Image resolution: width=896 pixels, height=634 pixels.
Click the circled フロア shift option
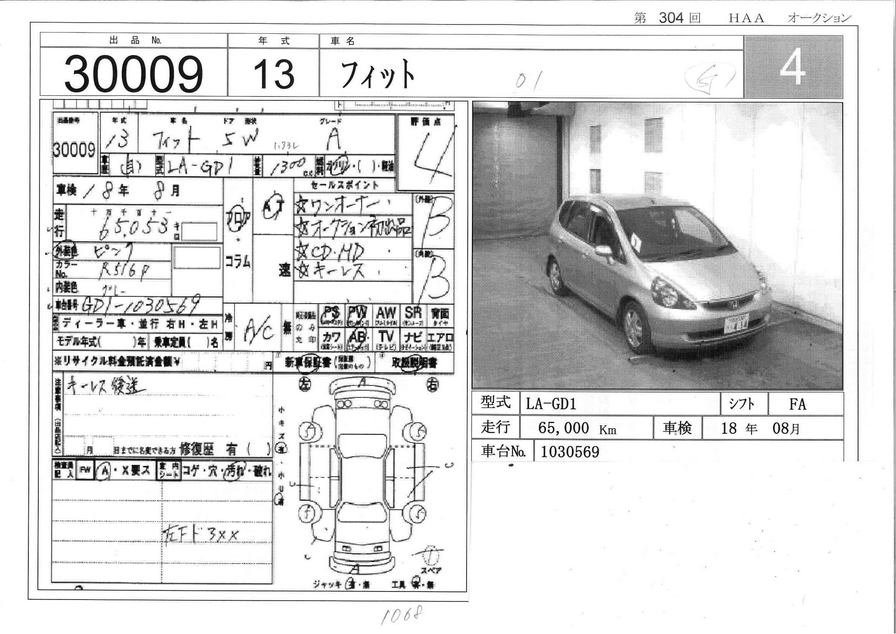236,220
